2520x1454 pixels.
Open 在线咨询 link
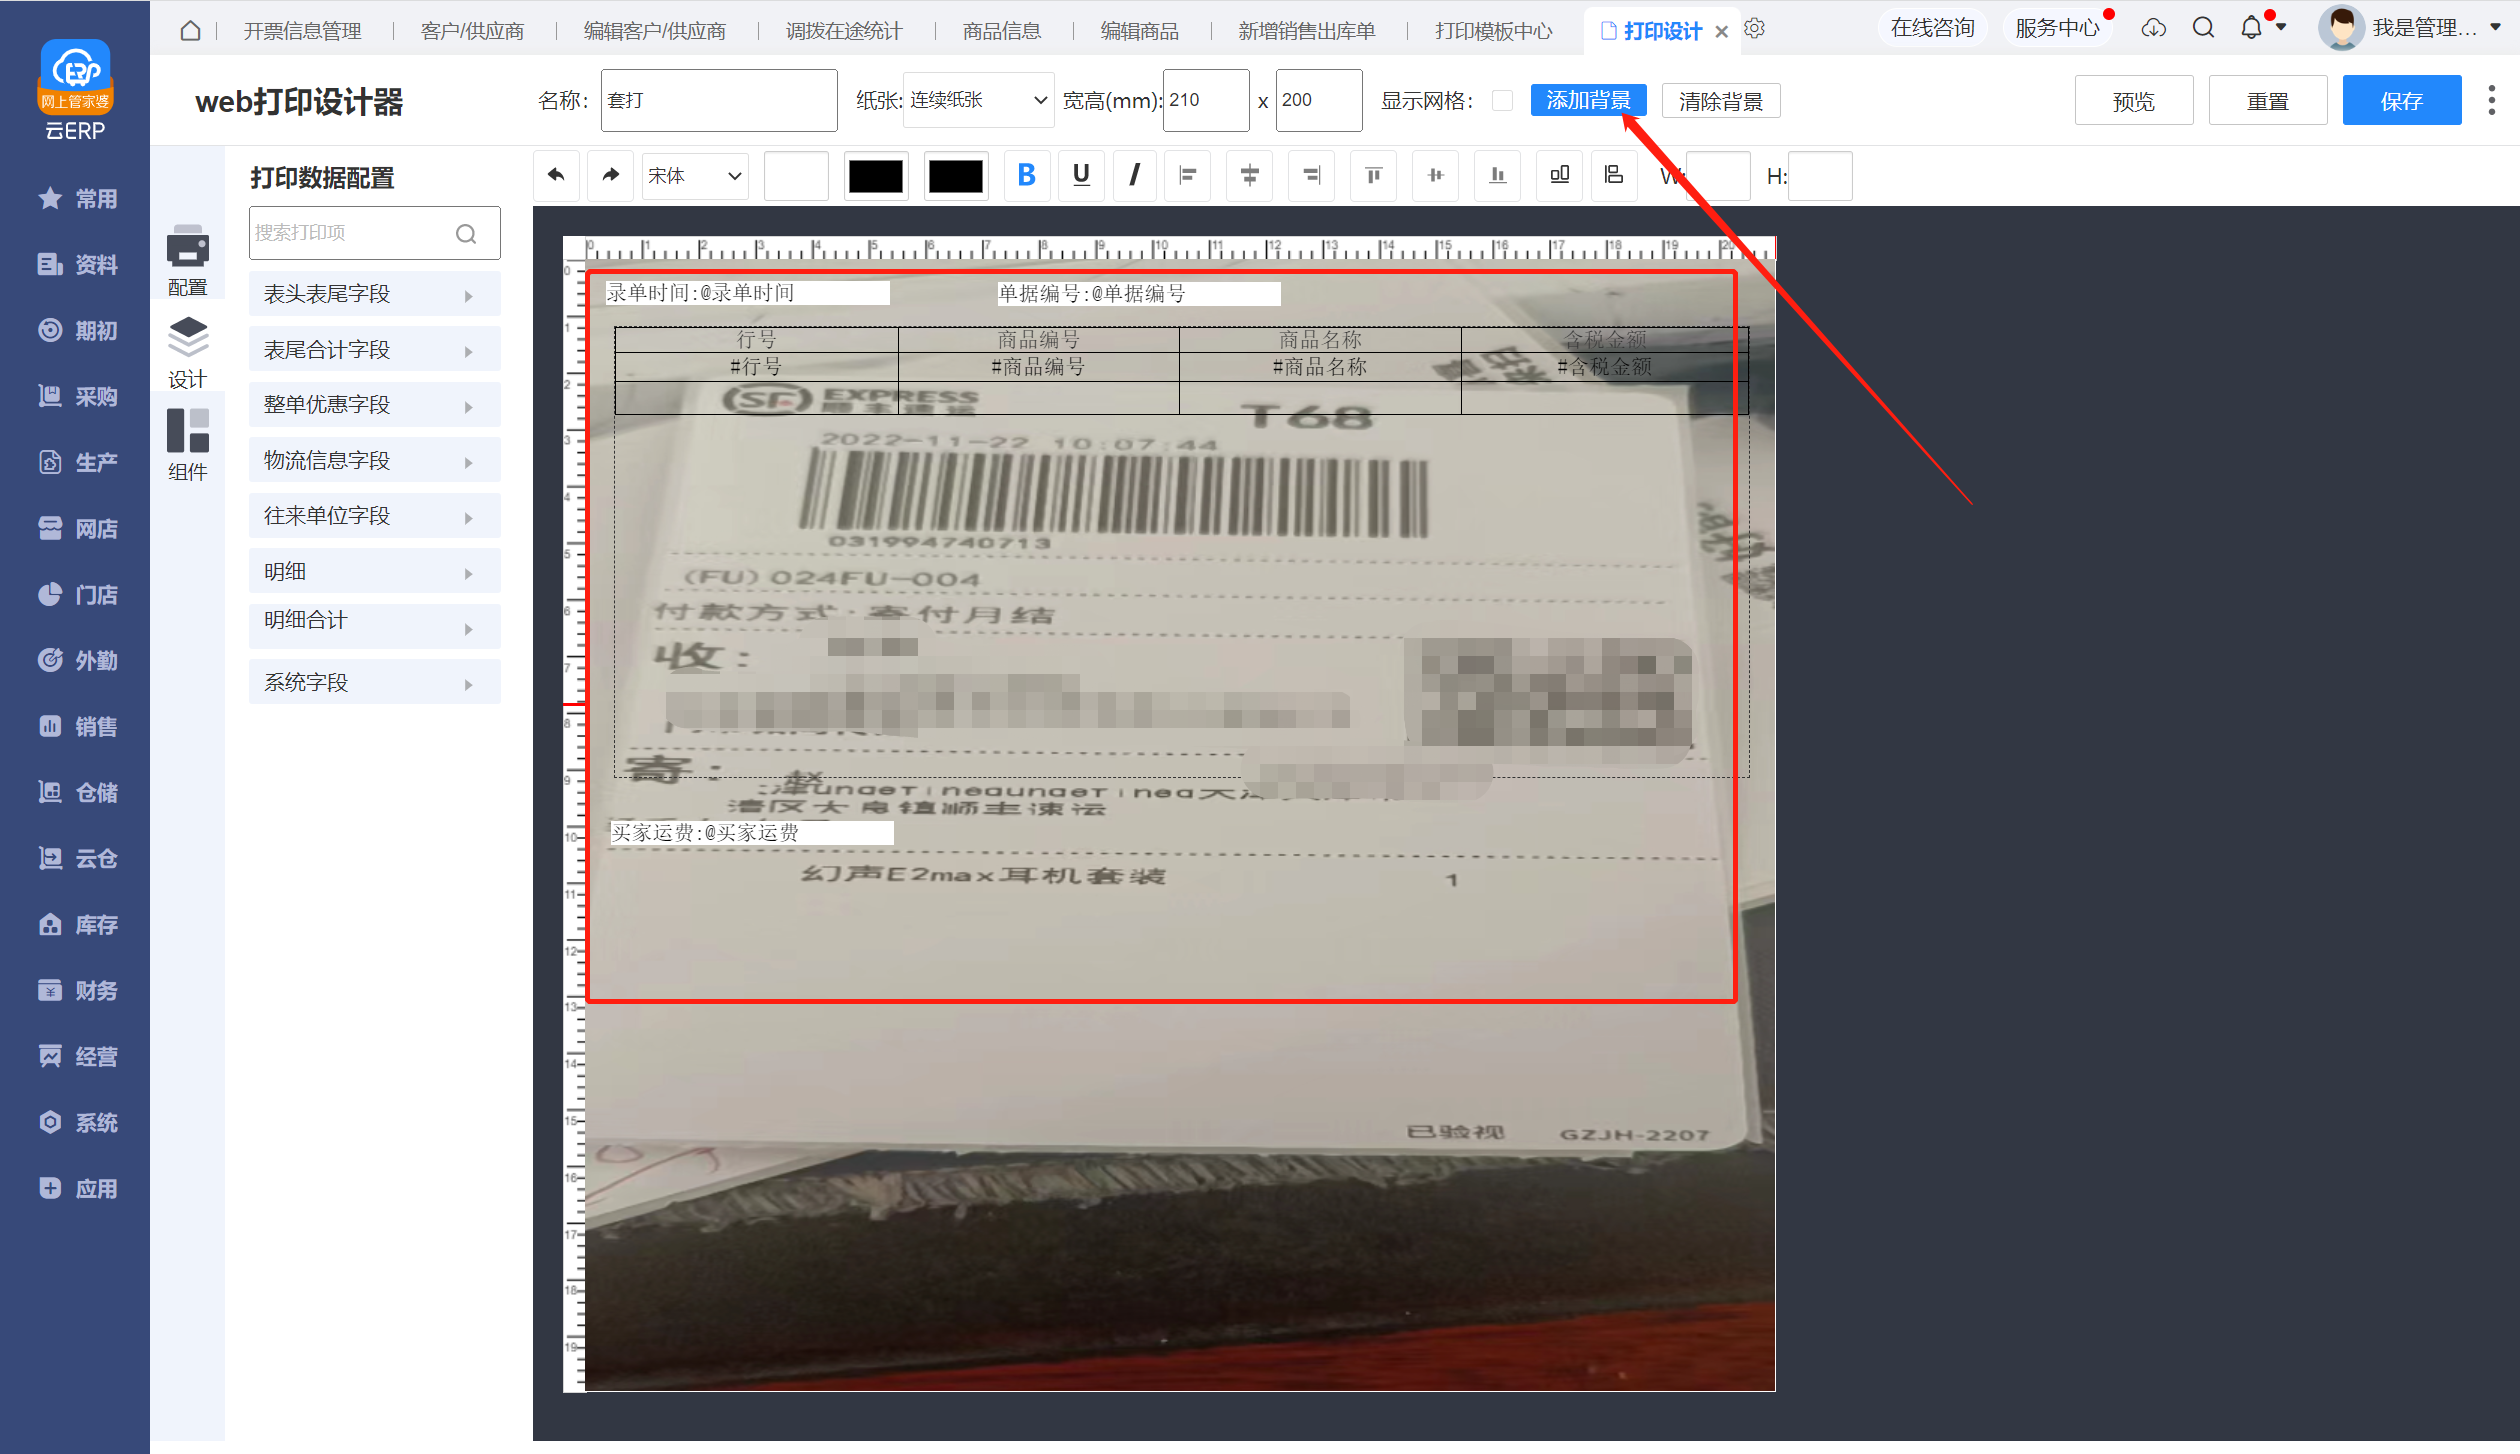pos(1932,28)
